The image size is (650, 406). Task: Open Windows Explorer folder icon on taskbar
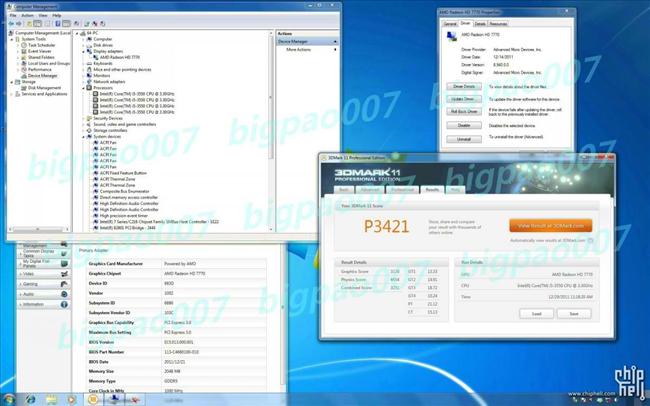[x=51, y=400]
